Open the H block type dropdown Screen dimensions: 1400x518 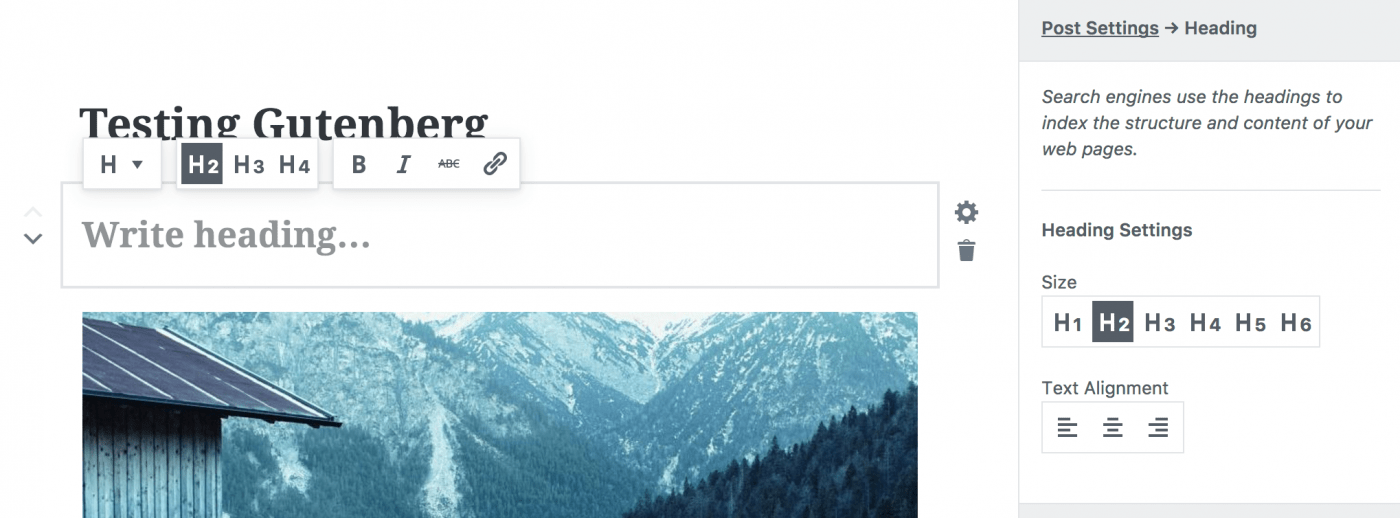point(122,164)
